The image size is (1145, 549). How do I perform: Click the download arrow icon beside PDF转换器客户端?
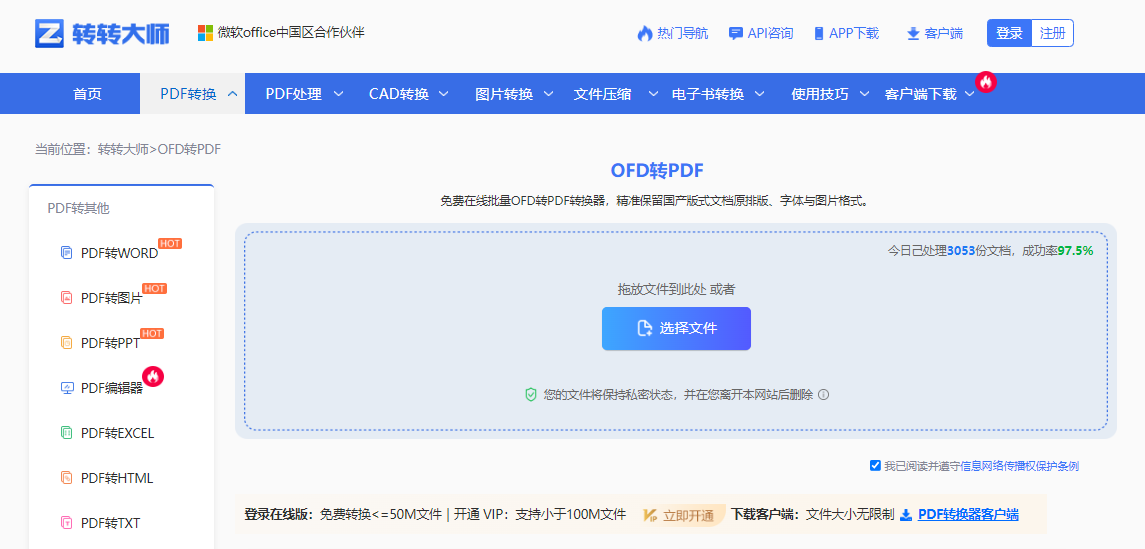coord(905,515)
